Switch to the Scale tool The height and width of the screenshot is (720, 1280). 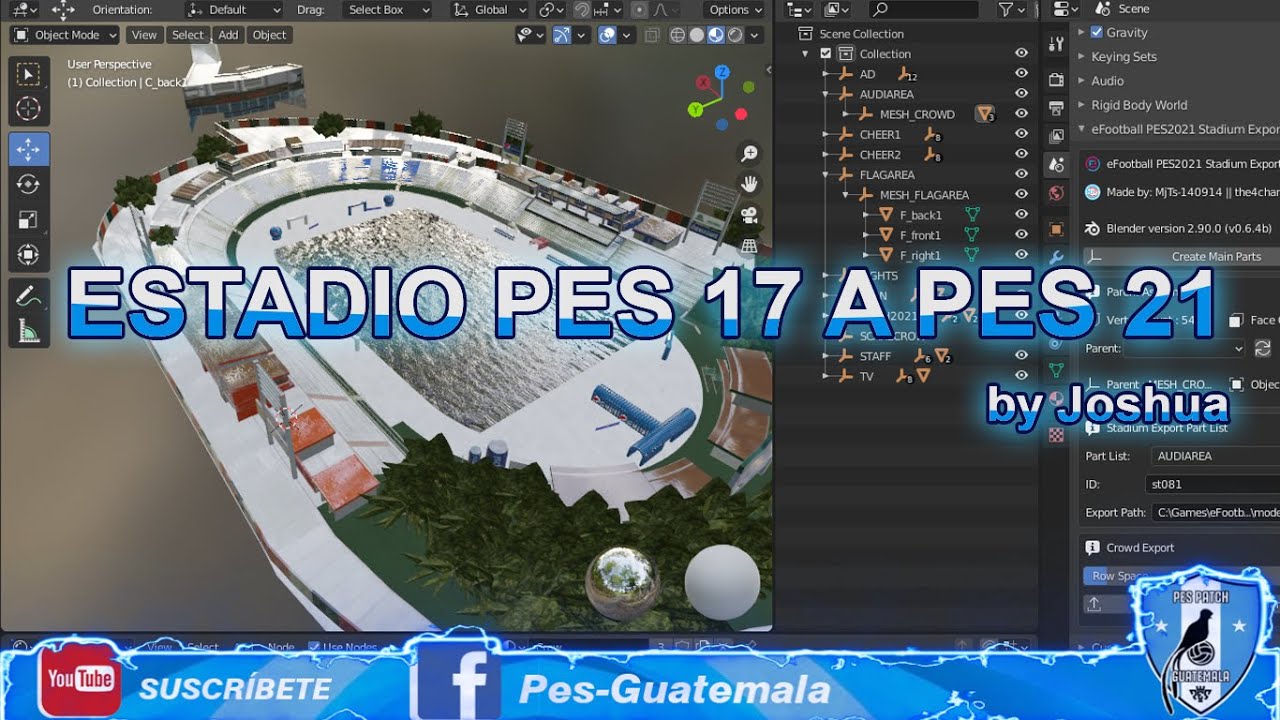pos(29,219)
